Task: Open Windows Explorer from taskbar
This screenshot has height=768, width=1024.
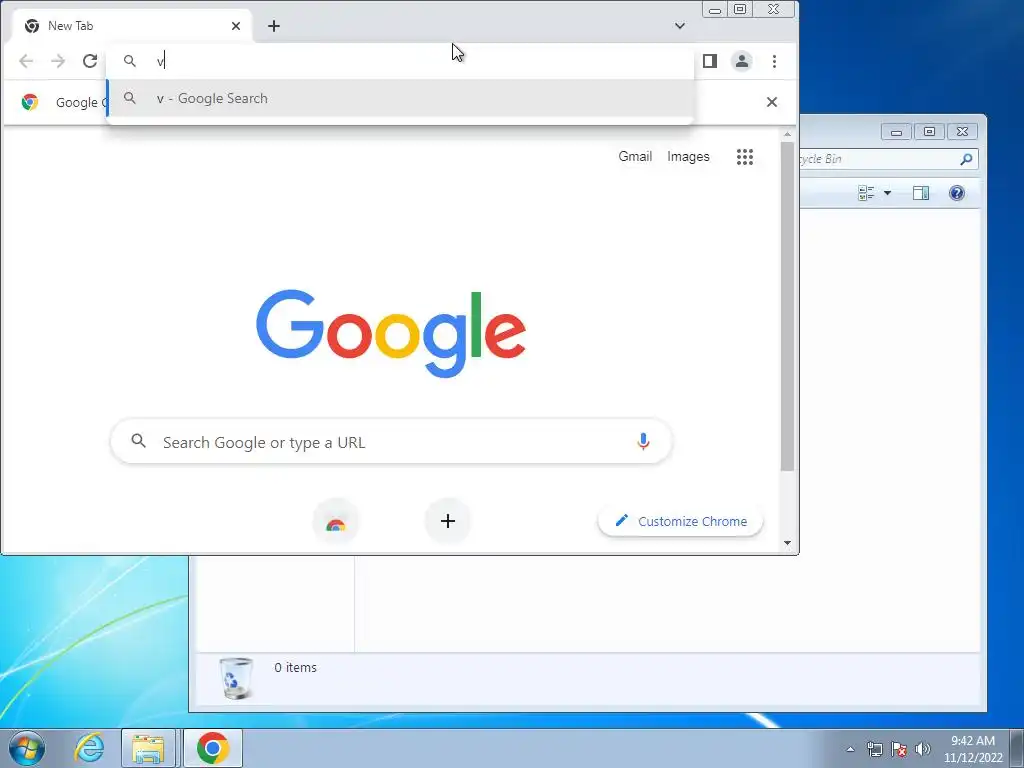Action: pos(148,748)
